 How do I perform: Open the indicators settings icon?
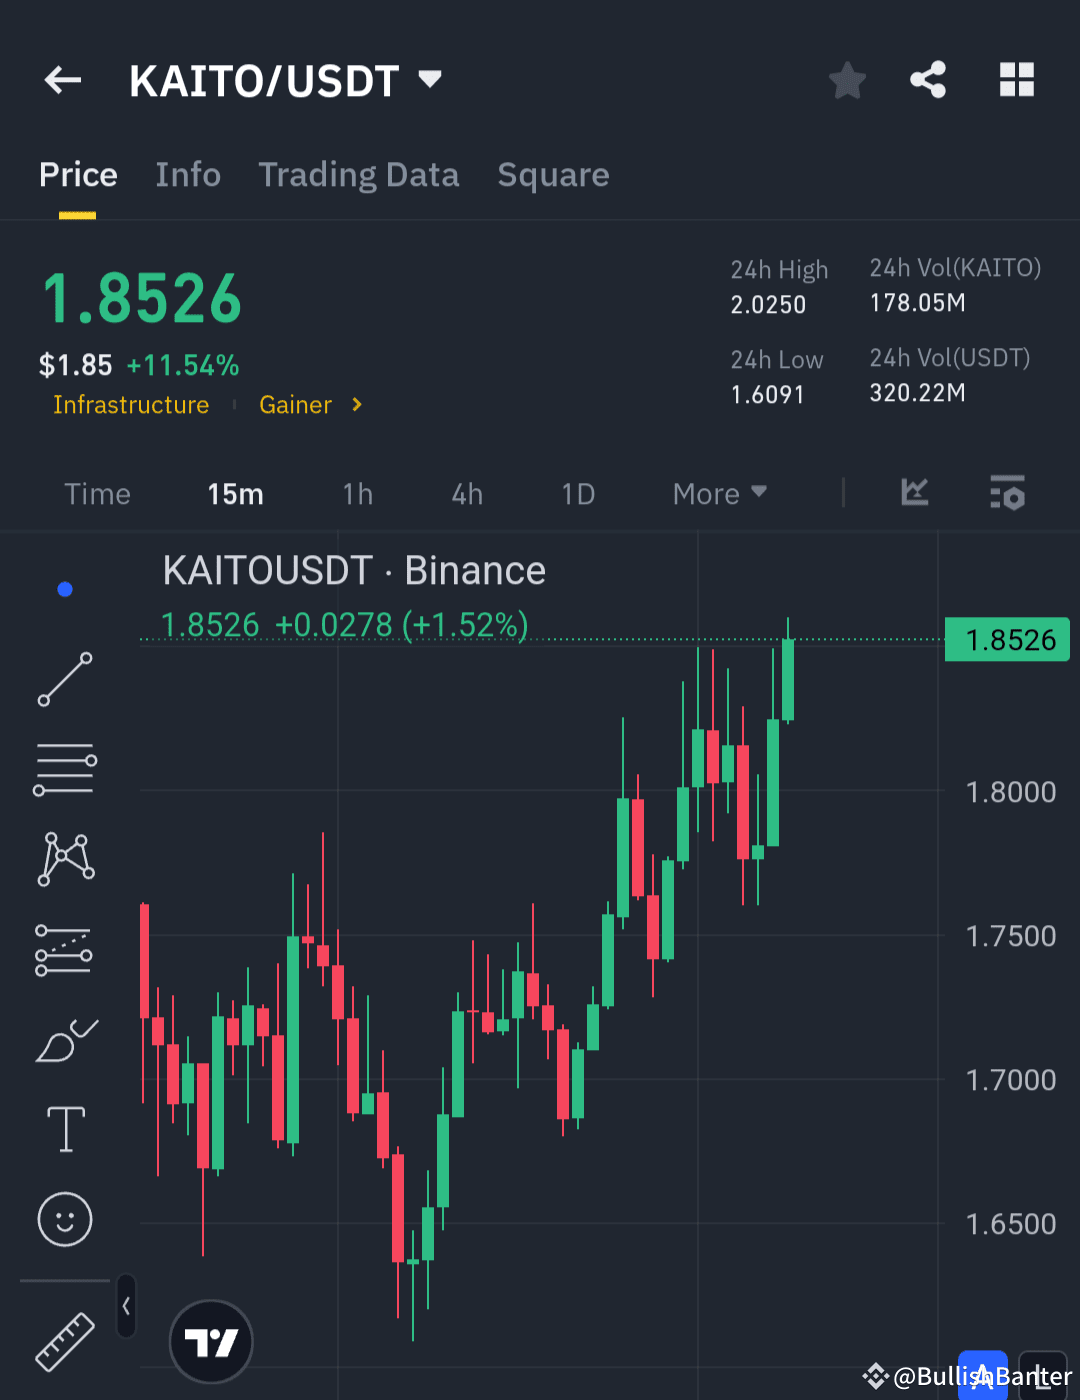pyautogui.click(x=1007, y=493)
